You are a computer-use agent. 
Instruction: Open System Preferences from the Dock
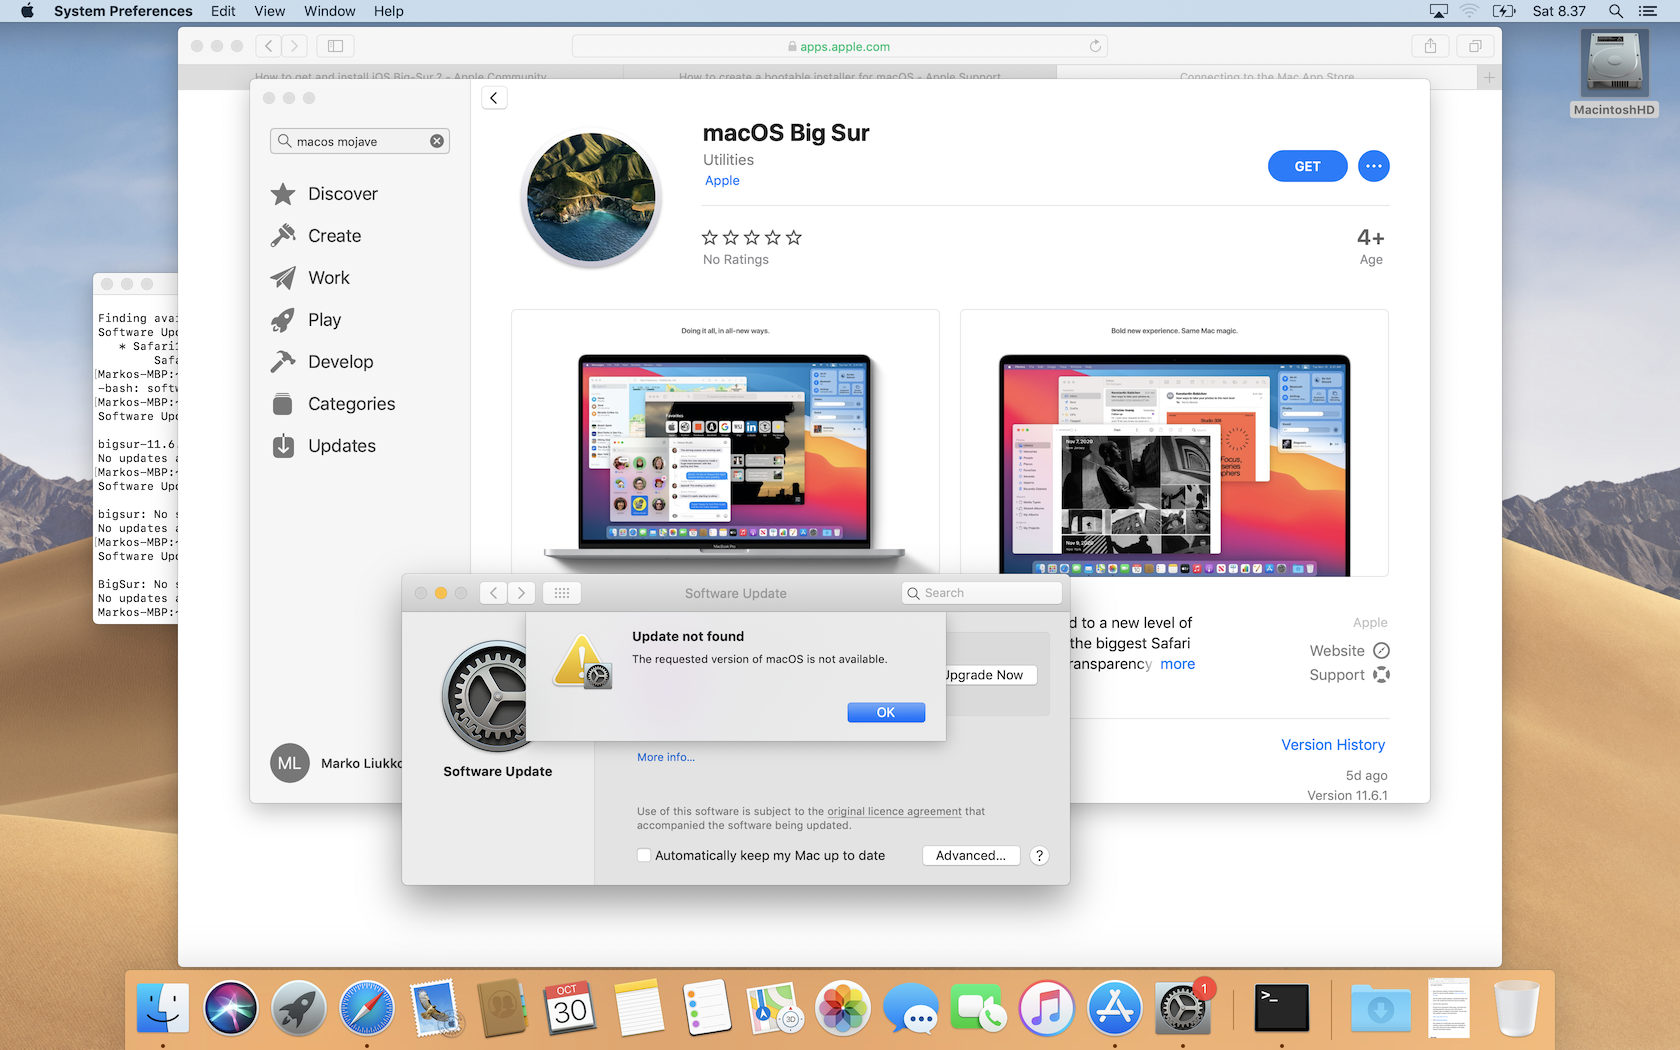coord(1183,1007)
